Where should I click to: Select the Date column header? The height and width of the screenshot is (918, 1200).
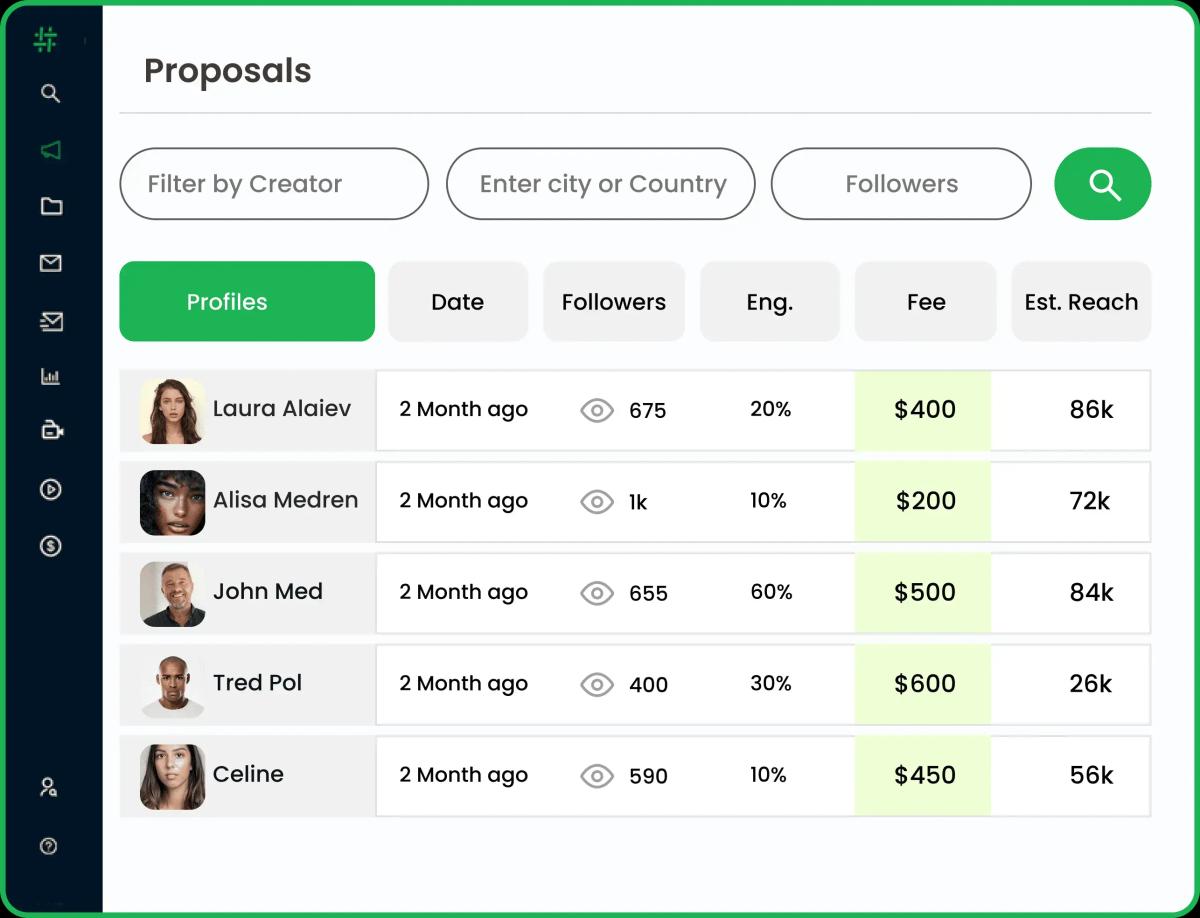[x=457, y=301]
